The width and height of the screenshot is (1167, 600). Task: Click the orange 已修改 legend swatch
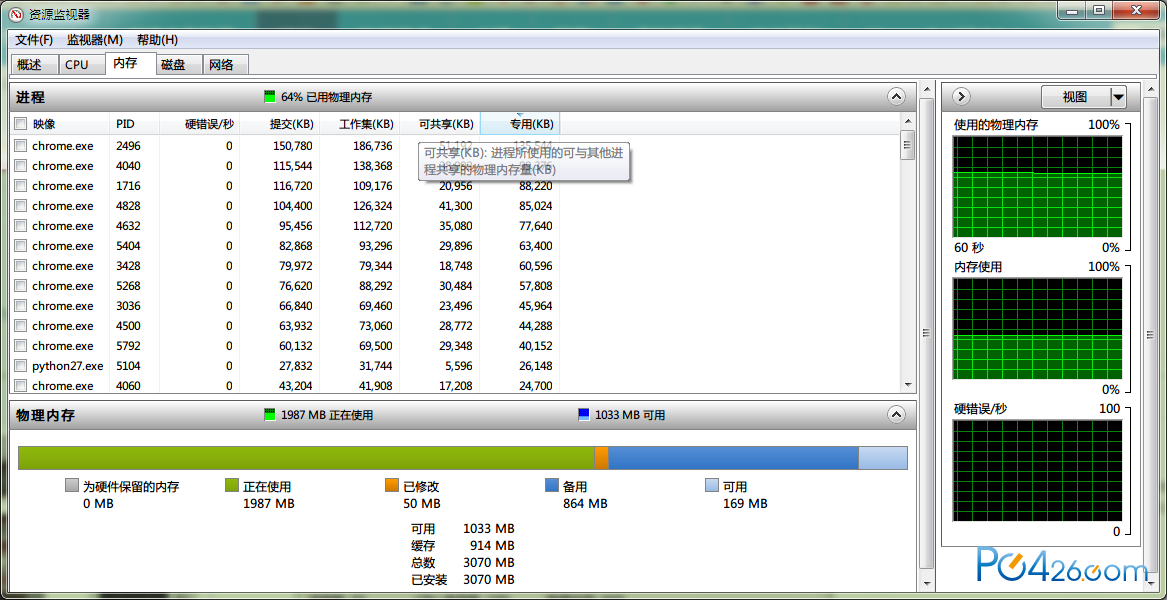(x=391, y=486)
